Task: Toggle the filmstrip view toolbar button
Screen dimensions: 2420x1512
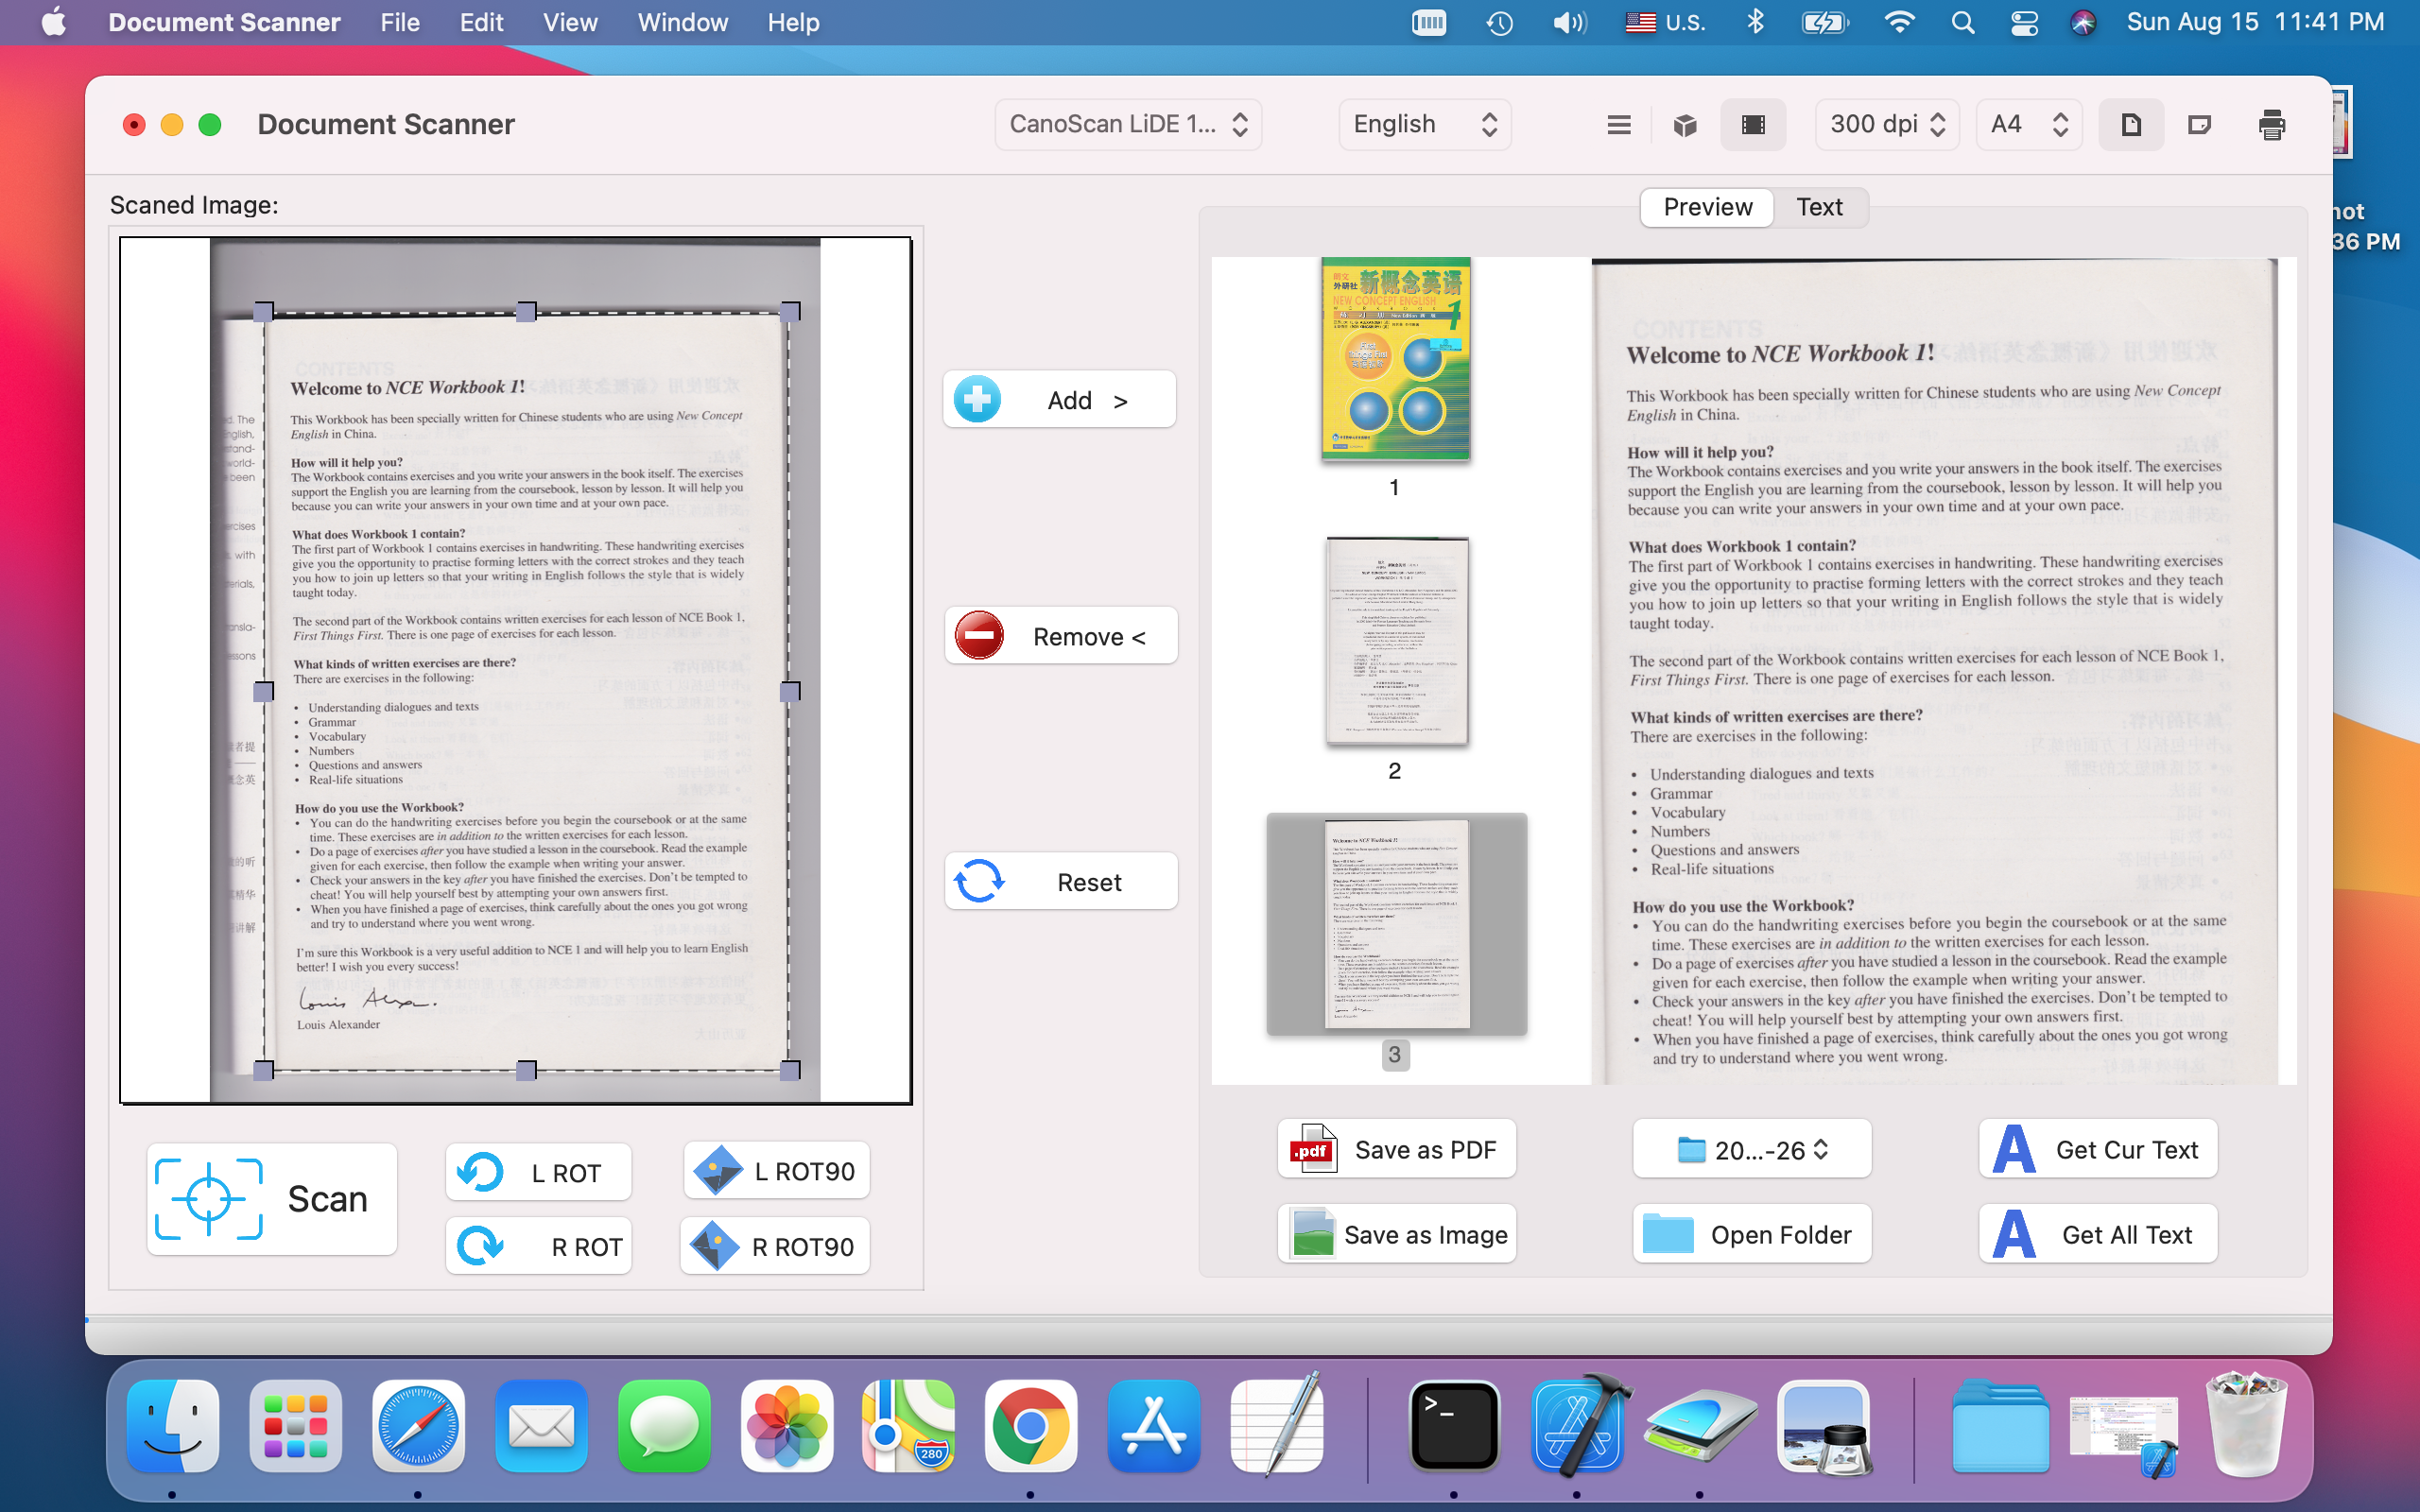Action: coord(1753,124)
